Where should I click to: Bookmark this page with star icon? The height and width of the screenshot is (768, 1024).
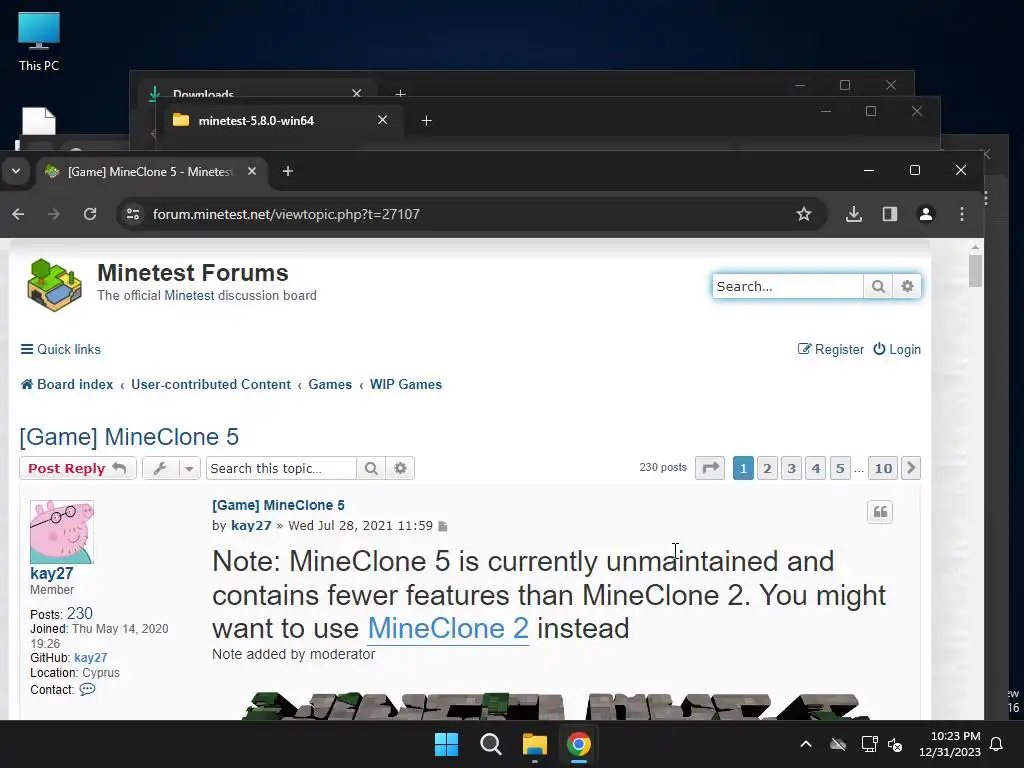tap(804, 214)
